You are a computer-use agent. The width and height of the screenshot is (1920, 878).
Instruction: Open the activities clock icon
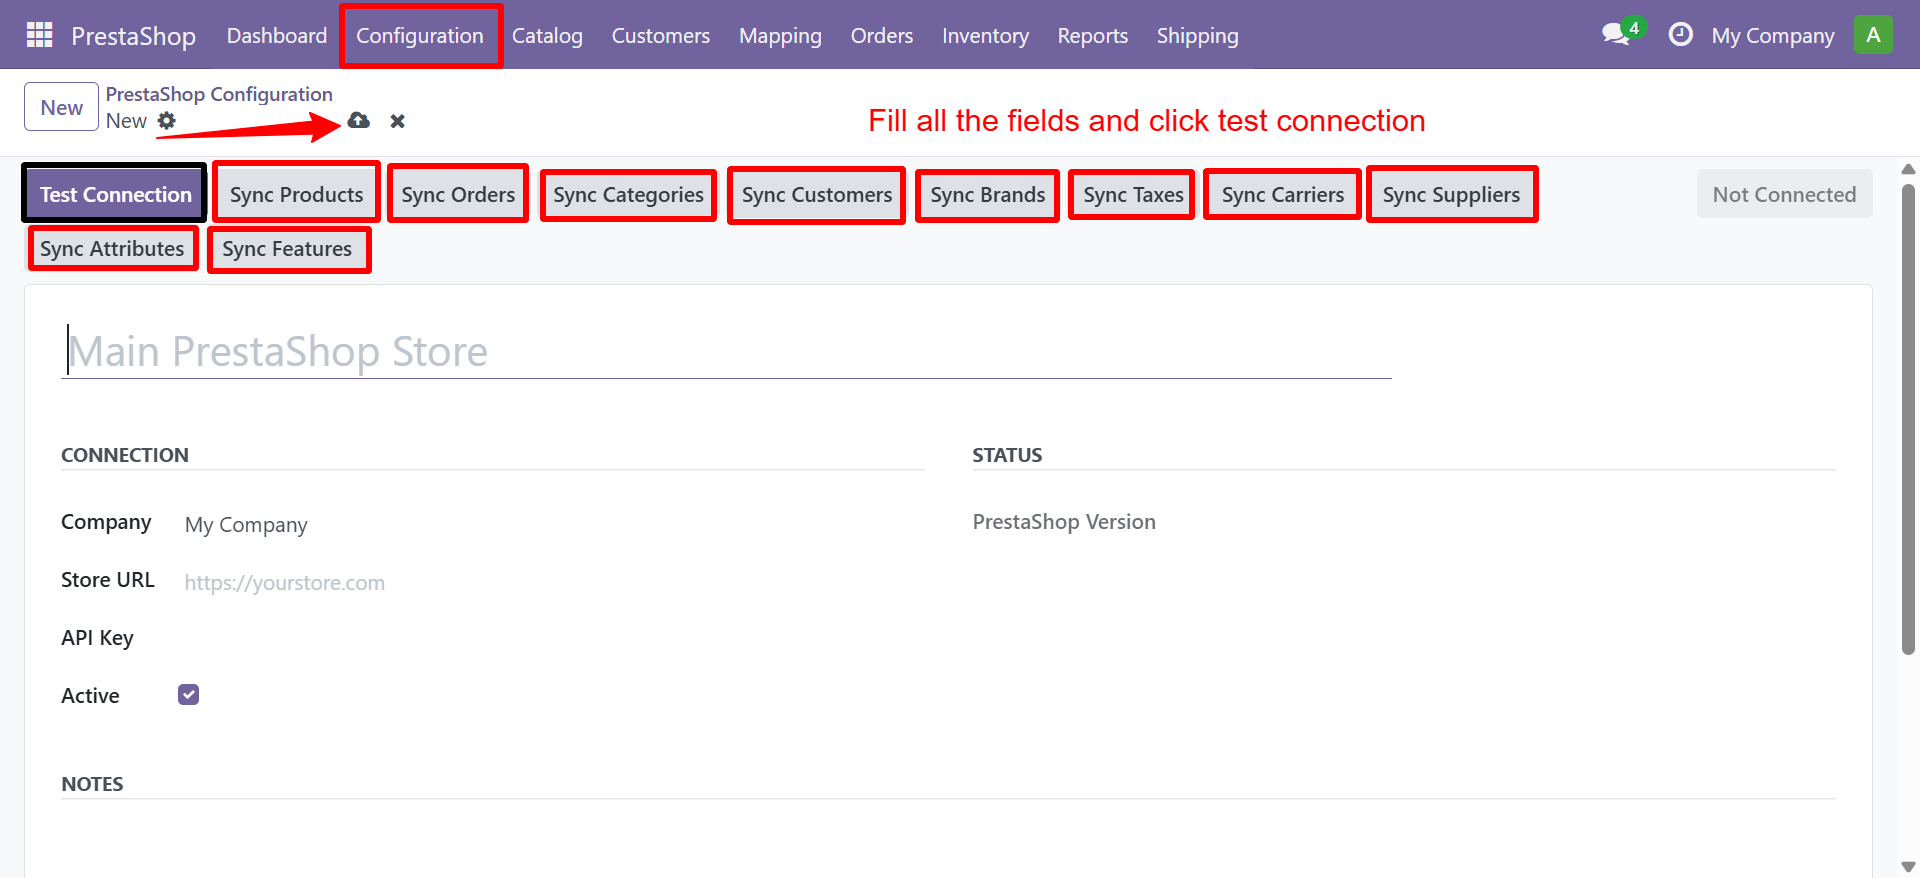tap(1681, 35)
